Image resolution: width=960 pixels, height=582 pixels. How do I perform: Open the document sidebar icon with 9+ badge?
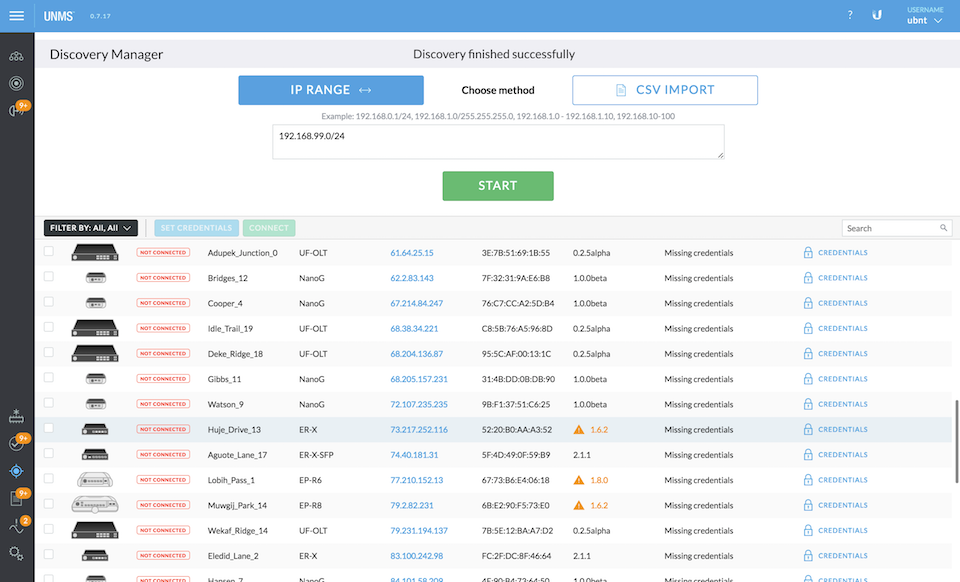click(18, 498)
